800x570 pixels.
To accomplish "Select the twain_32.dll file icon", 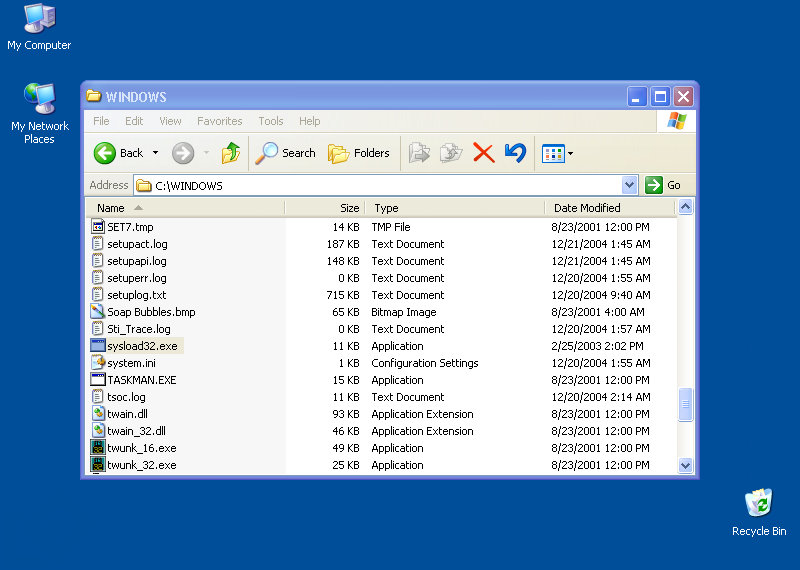I will (97, 431).
